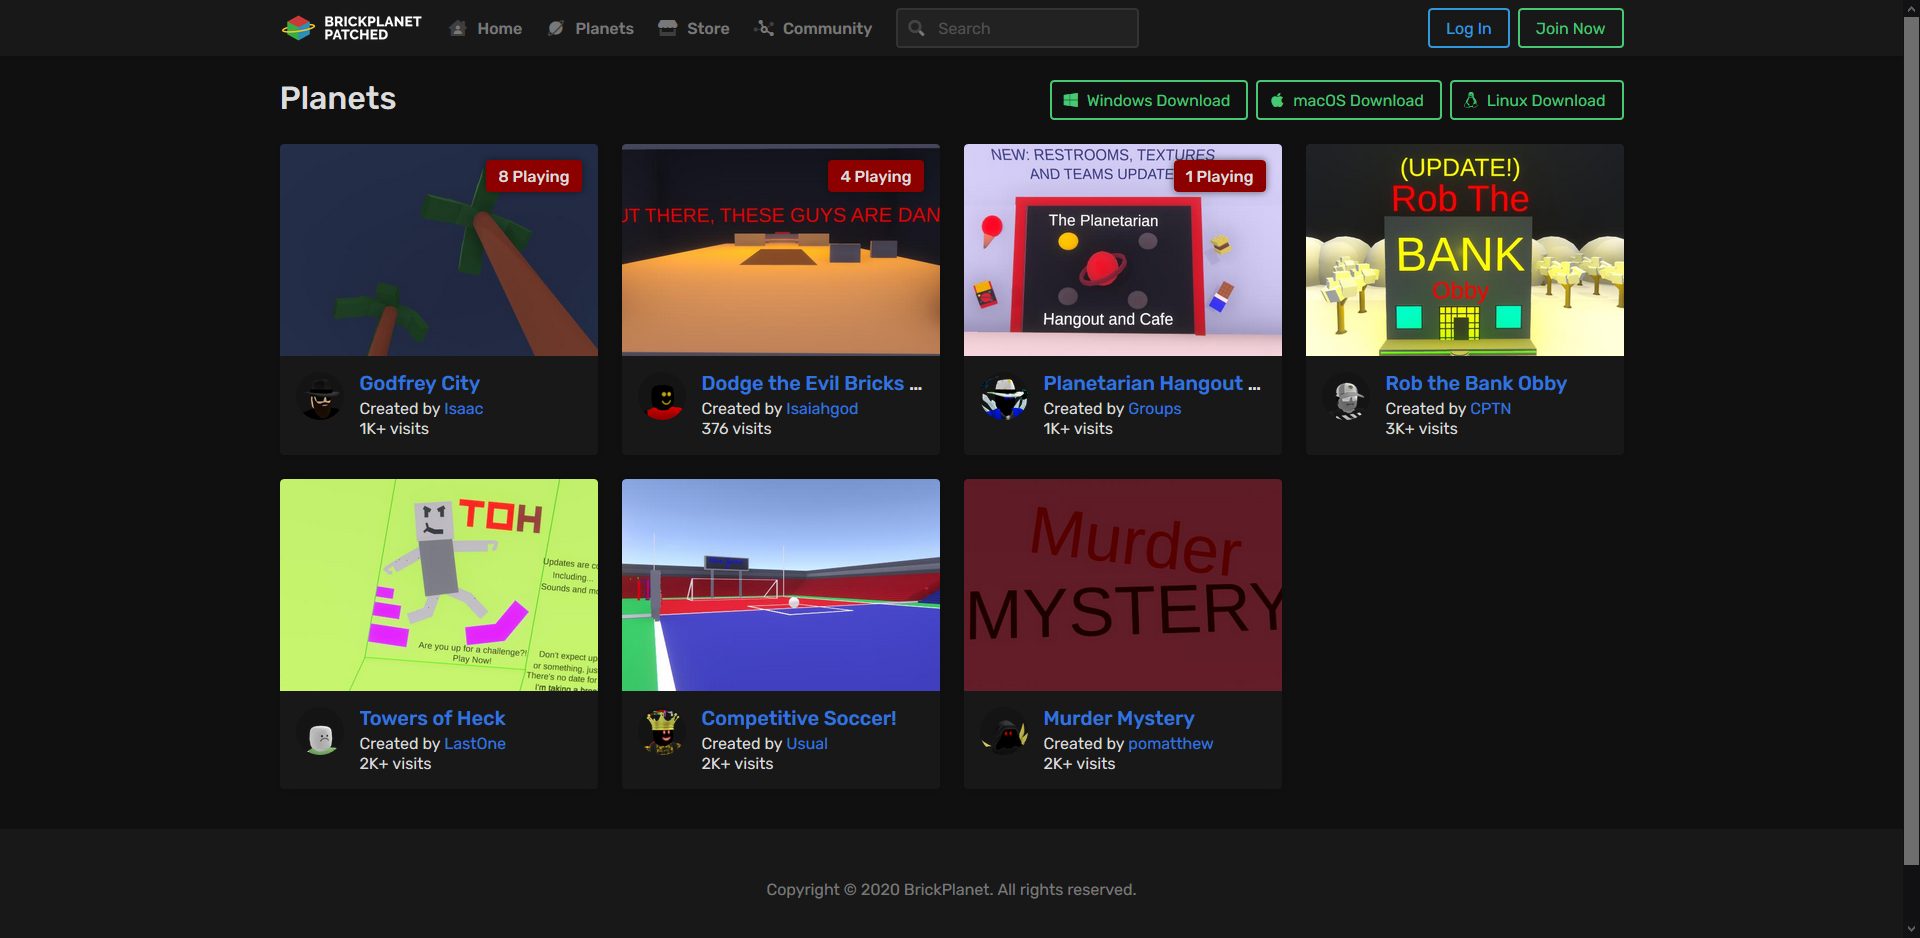Open Planetarian Hangout title link
The height and width of the screenshot is (938, 1920).
tap(1152, 383)
